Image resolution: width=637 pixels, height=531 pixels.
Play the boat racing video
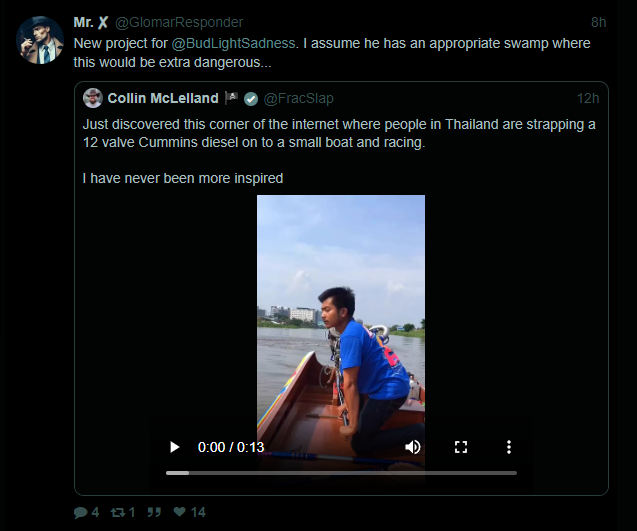coord(175,447)
